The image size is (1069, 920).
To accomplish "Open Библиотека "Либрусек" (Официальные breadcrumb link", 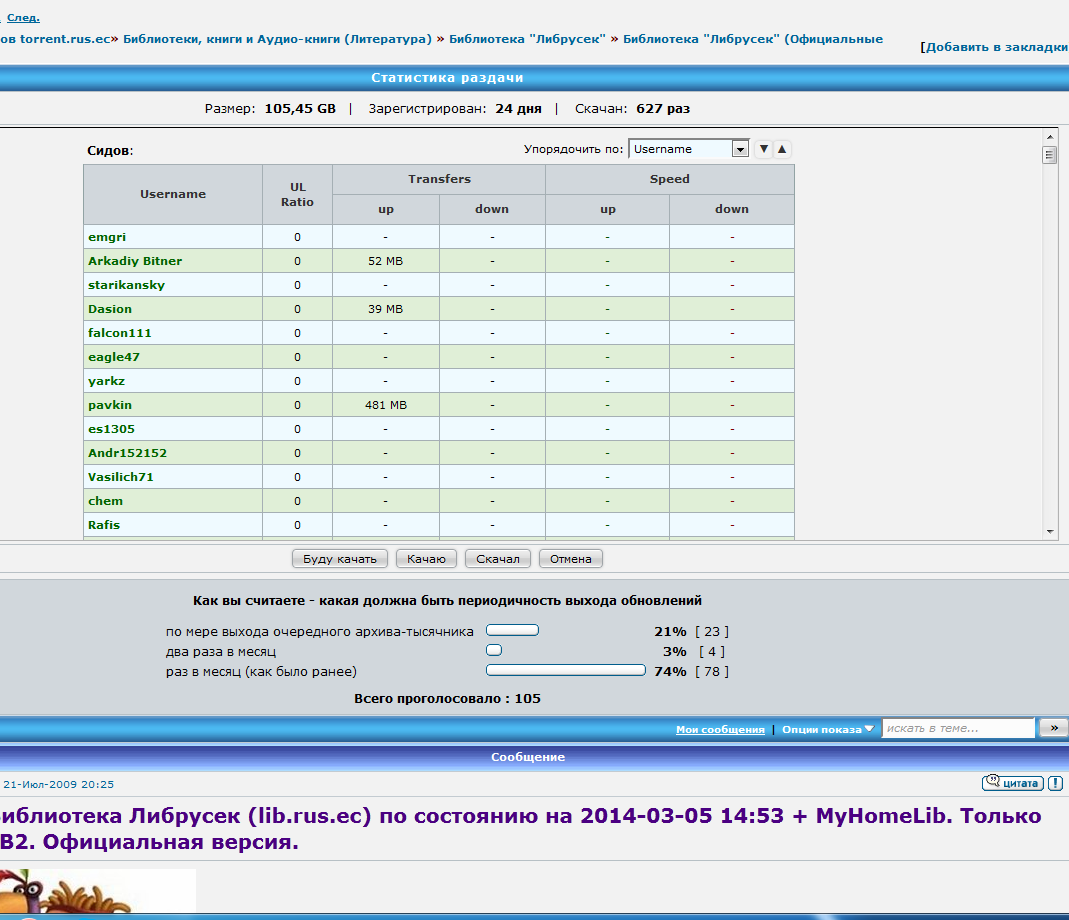I will 753,39.
